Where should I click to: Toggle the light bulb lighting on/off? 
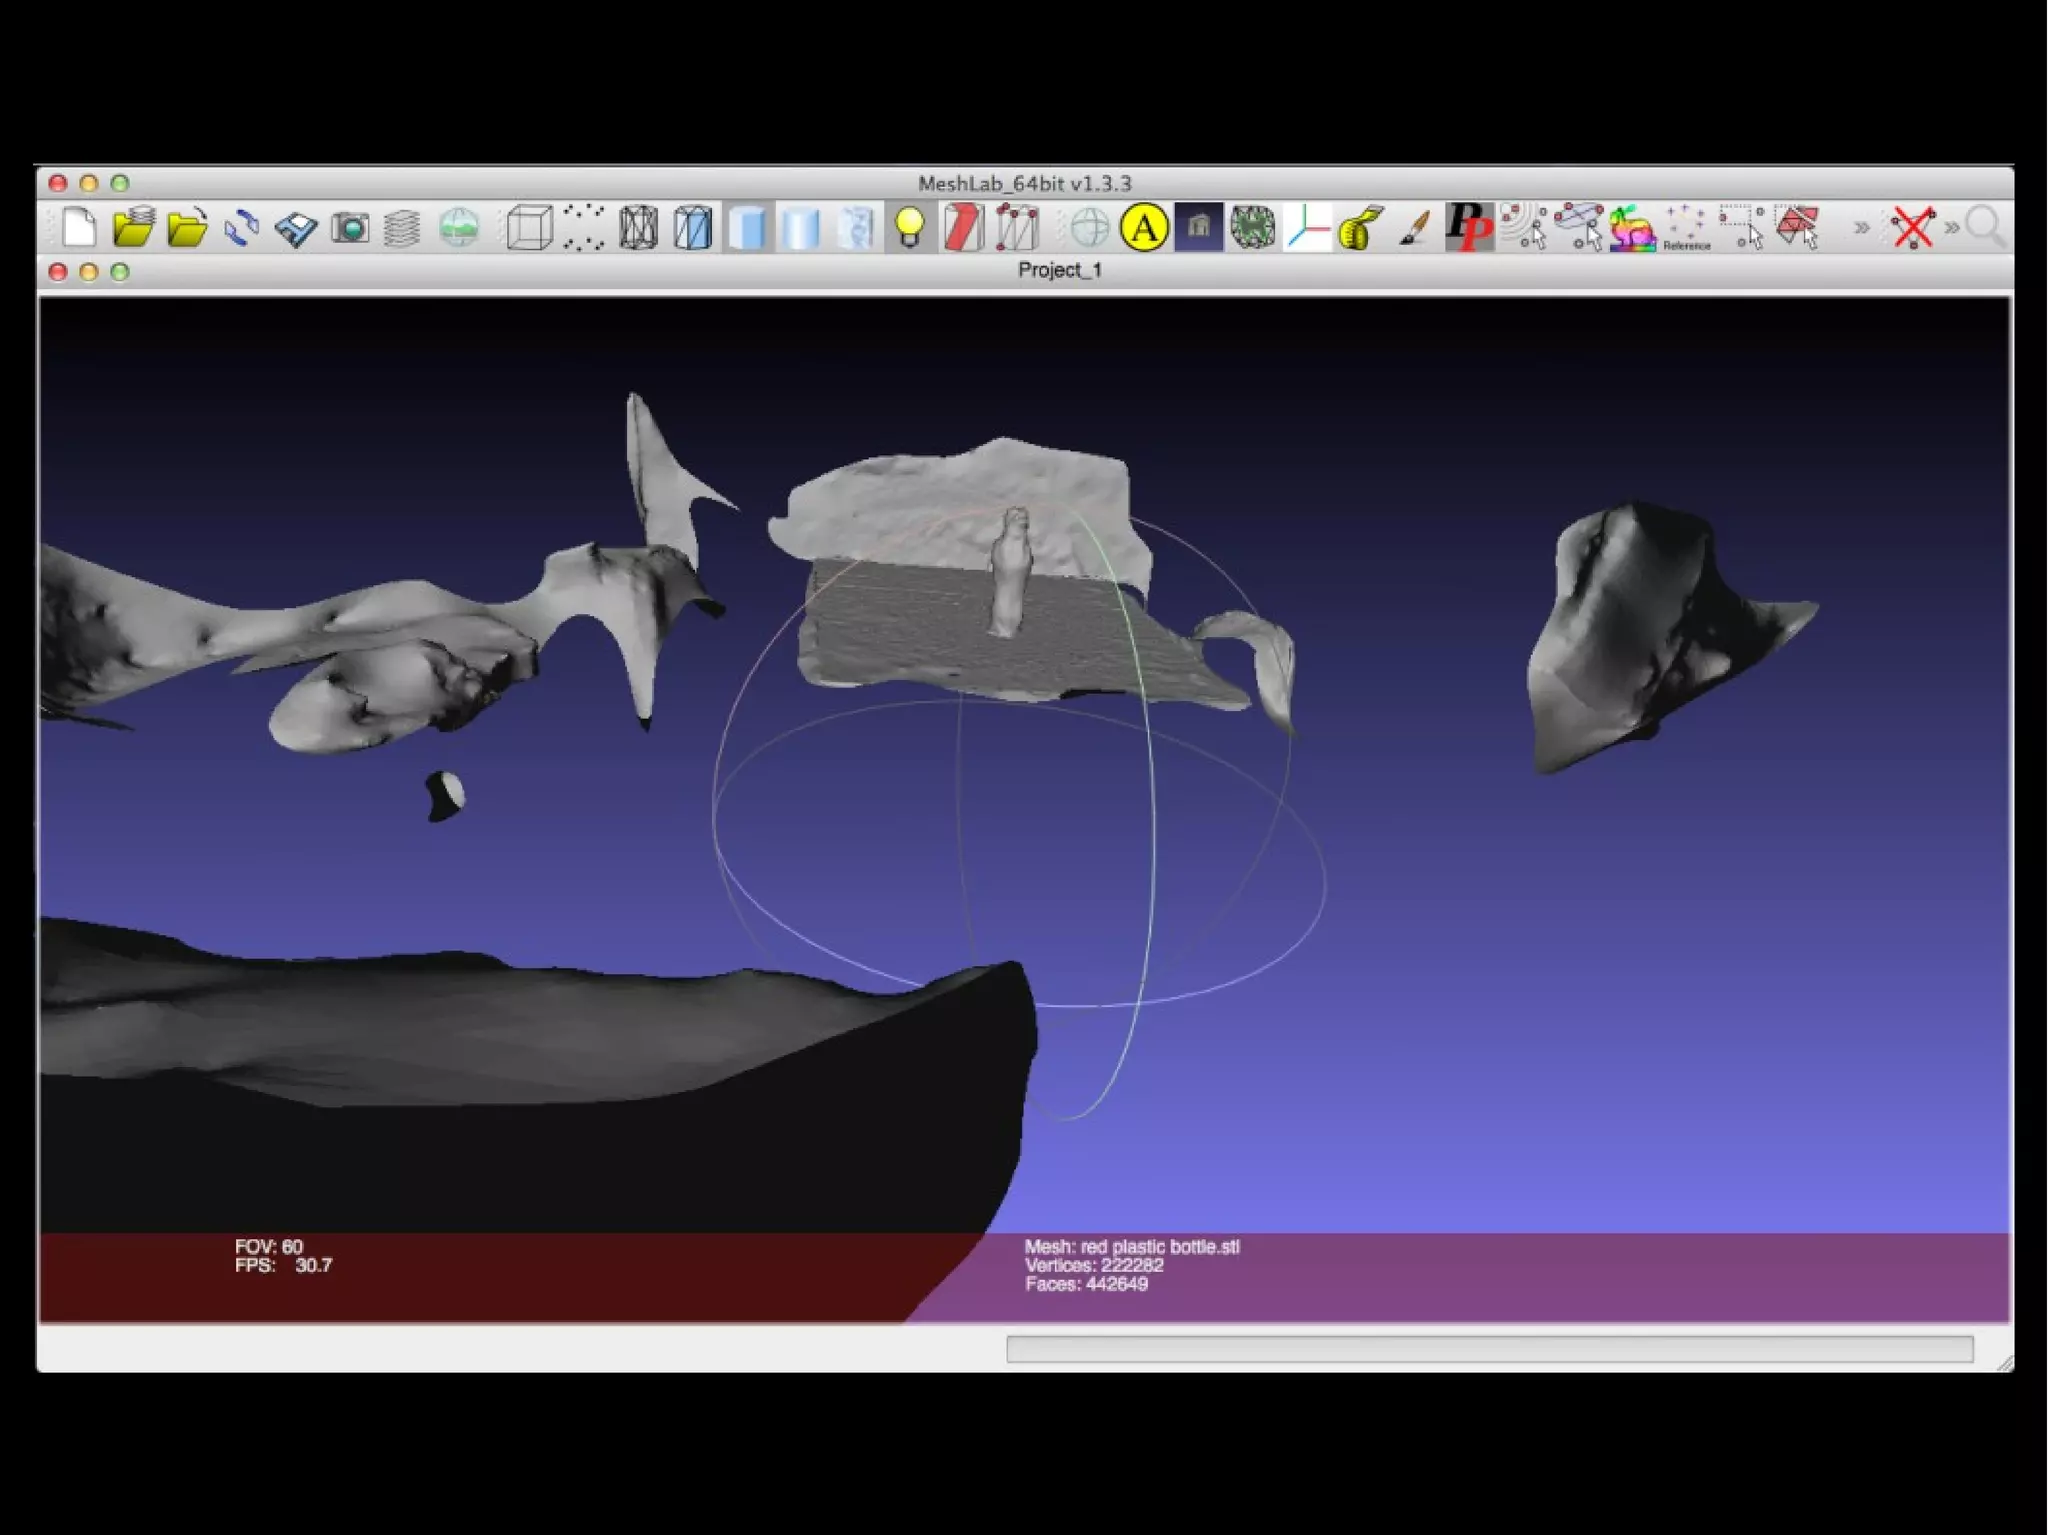point(909,228)
